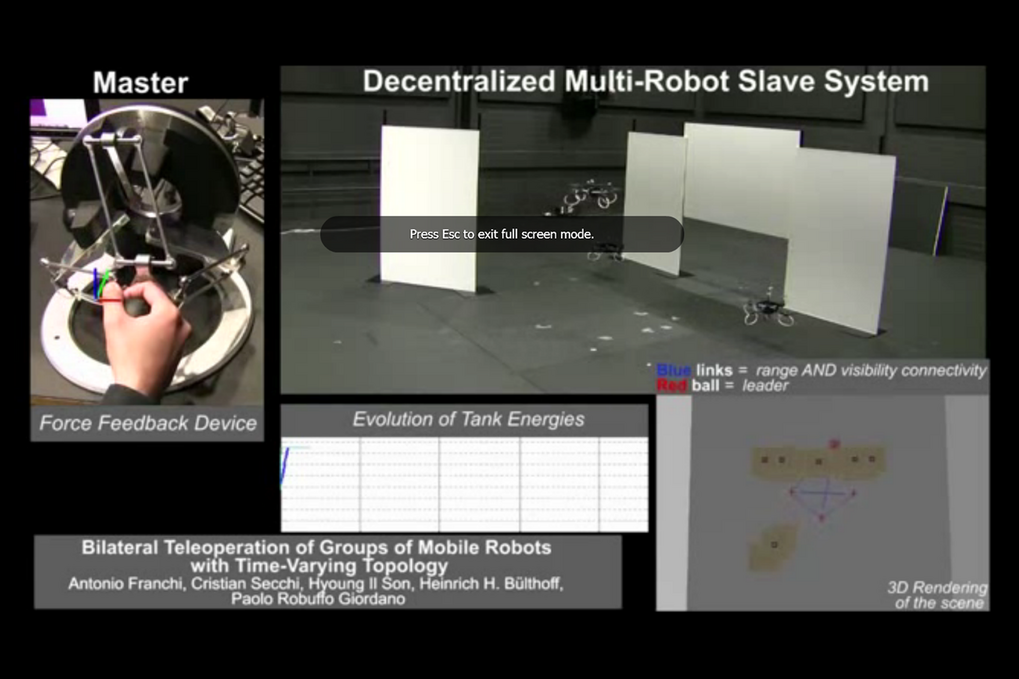1019x679 pixels.
Task: Click the 'Master' heading text
Action: [x=140, y=83]
